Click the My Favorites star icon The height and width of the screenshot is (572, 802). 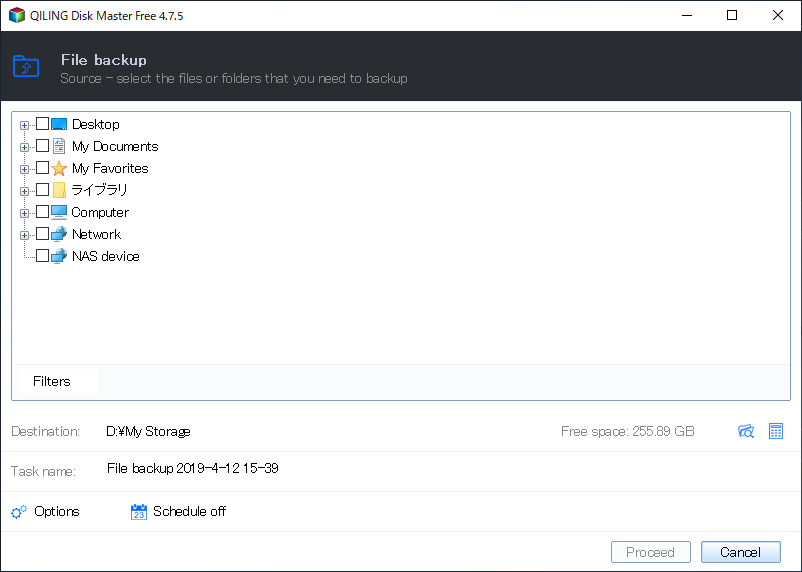[x=59, y=168]
